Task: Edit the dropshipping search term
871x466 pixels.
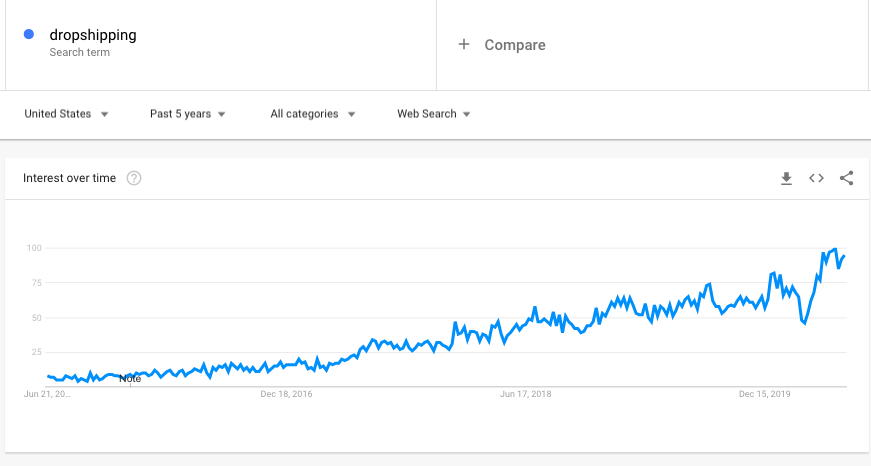Action: (93, 35)
